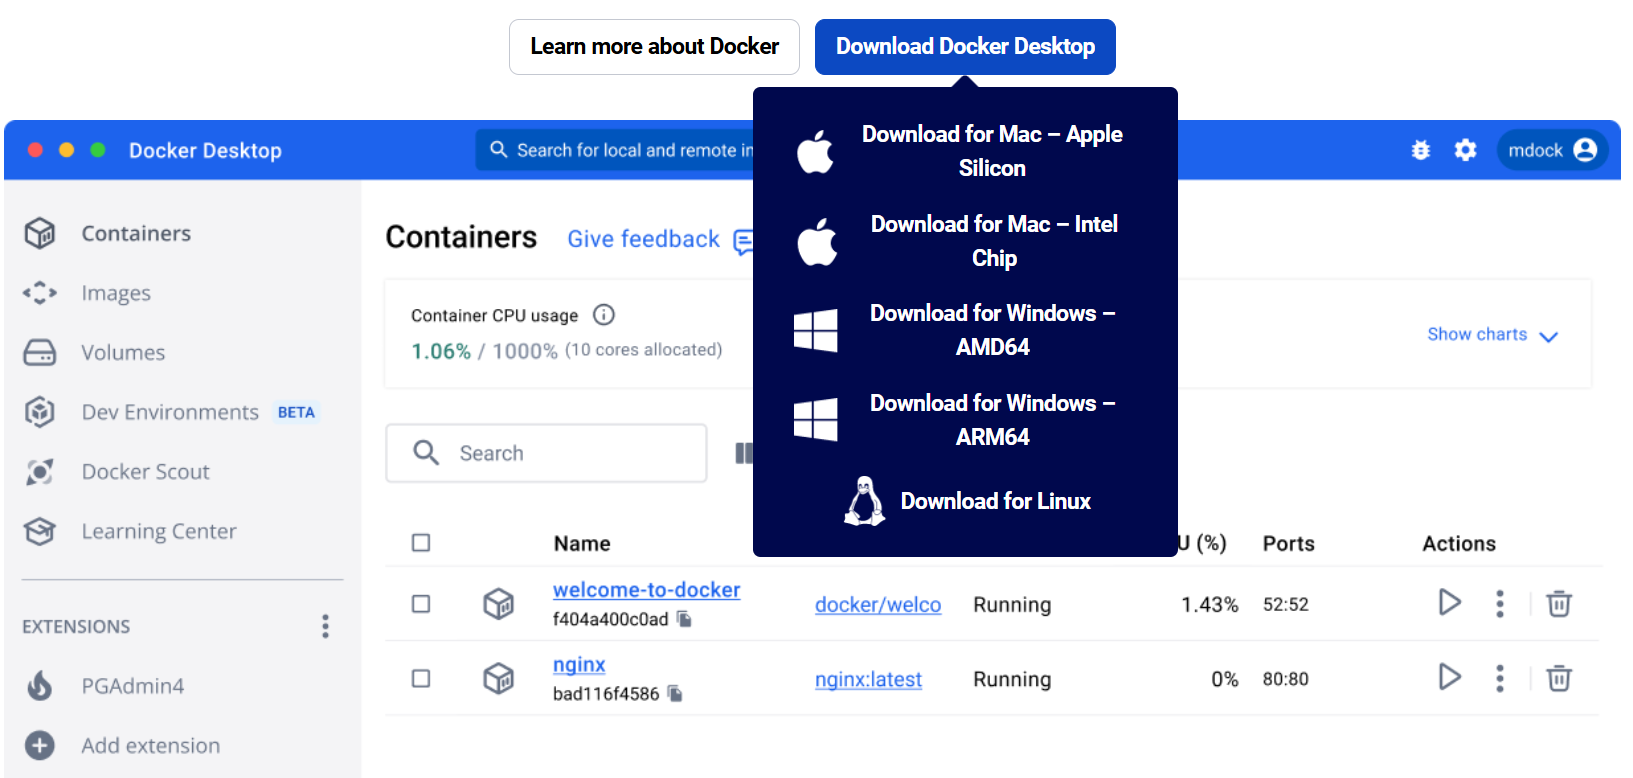Screen dimensions: 1633x778
Task: Click the magnifier icon in the containers Search field
Action: tap(426, 453)
